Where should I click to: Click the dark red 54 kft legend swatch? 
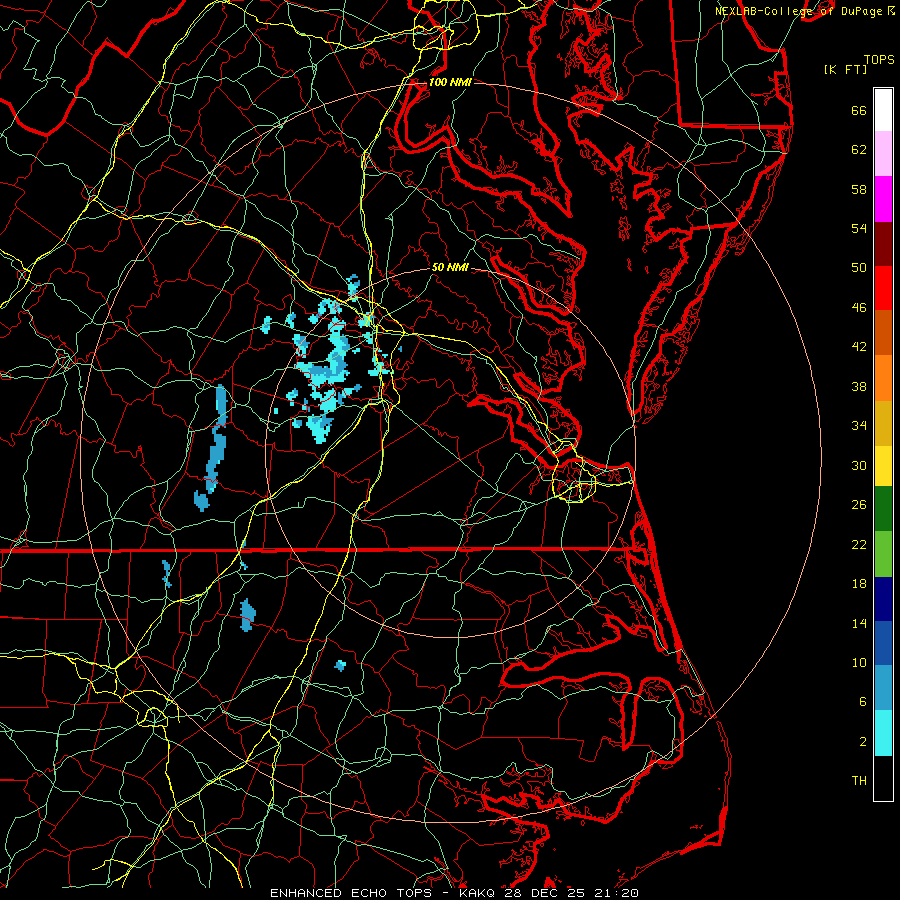[x=883, y=243]
